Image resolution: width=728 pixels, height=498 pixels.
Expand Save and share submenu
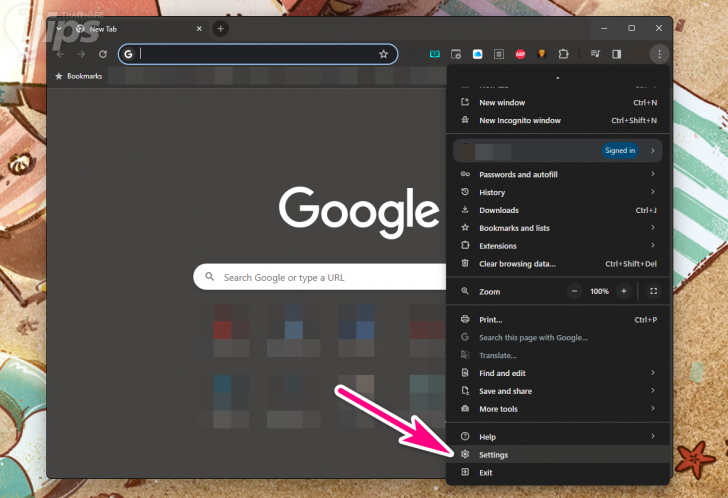(559, 391)
